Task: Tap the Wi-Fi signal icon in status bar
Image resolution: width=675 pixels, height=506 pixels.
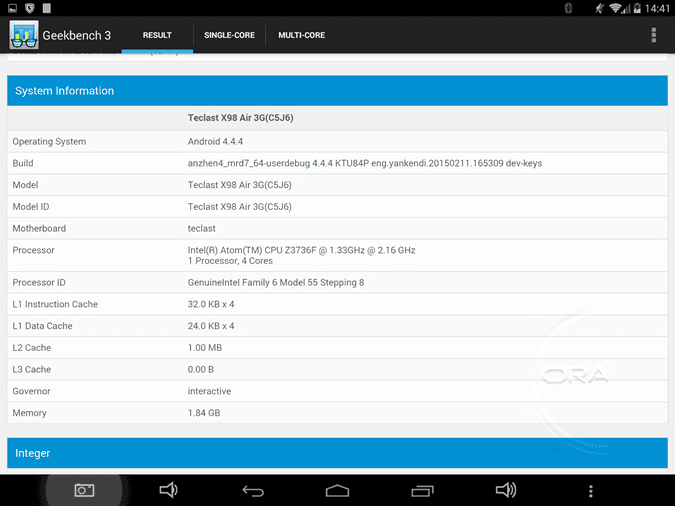Action: point(616,8)
